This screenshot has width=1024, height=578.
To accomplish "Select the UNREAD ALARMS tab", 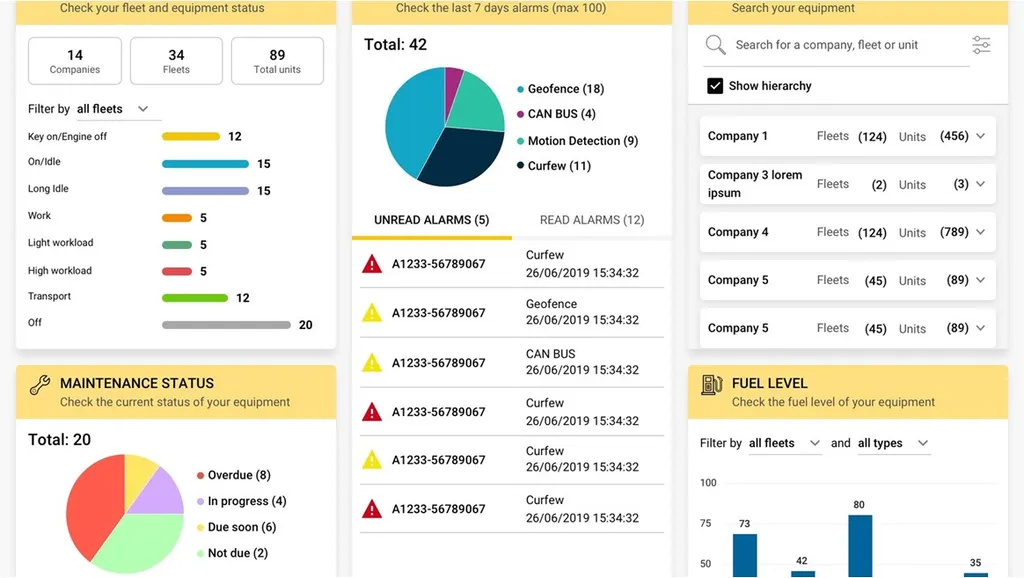I will pyautogui.click(x=432, y=220).
